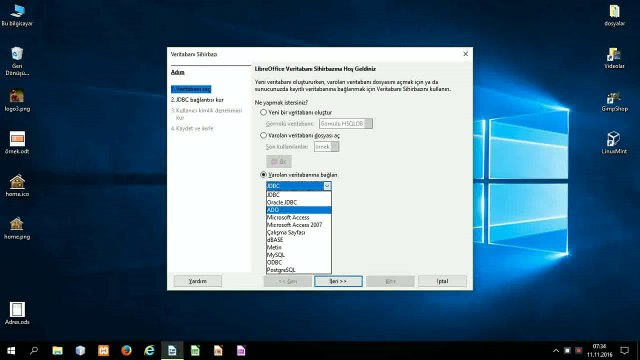The image size is (640, 360).
Task: Choose 'Varolan veritabanına bağlan' option
Action: [x=299, y=175]
